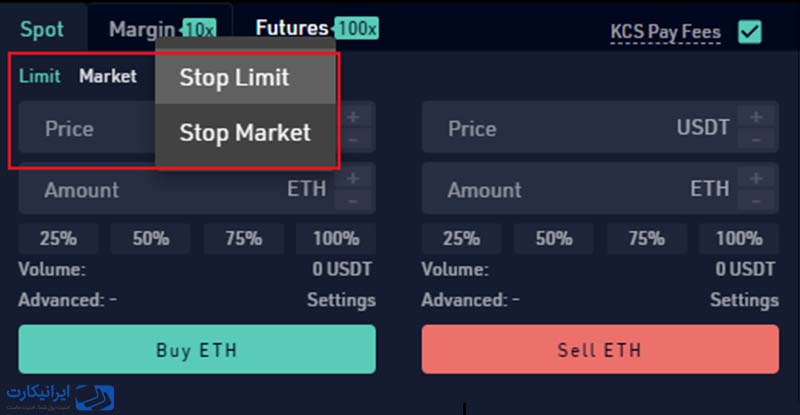800x415 pixels.
Task: Increase the buy Amount ETH plus stepper
Action: [x=353, y=178]
